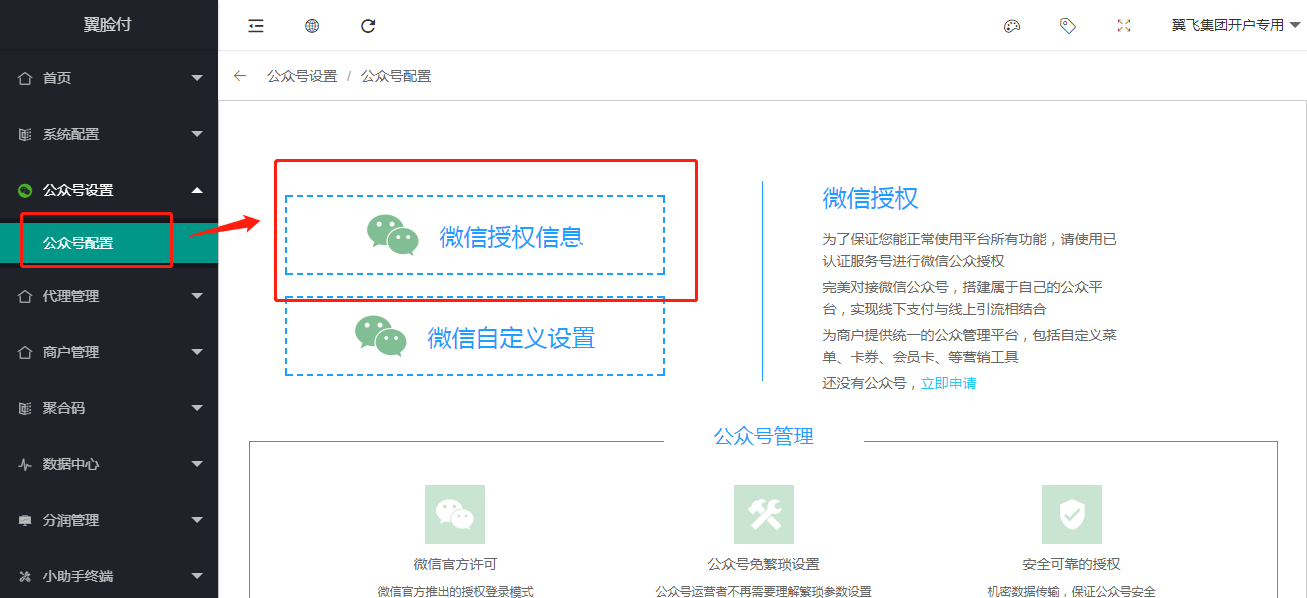This screenshot has width=1307, height=598.
Task: Click the 微信自定义设置 button
Action: pos(475,337)
